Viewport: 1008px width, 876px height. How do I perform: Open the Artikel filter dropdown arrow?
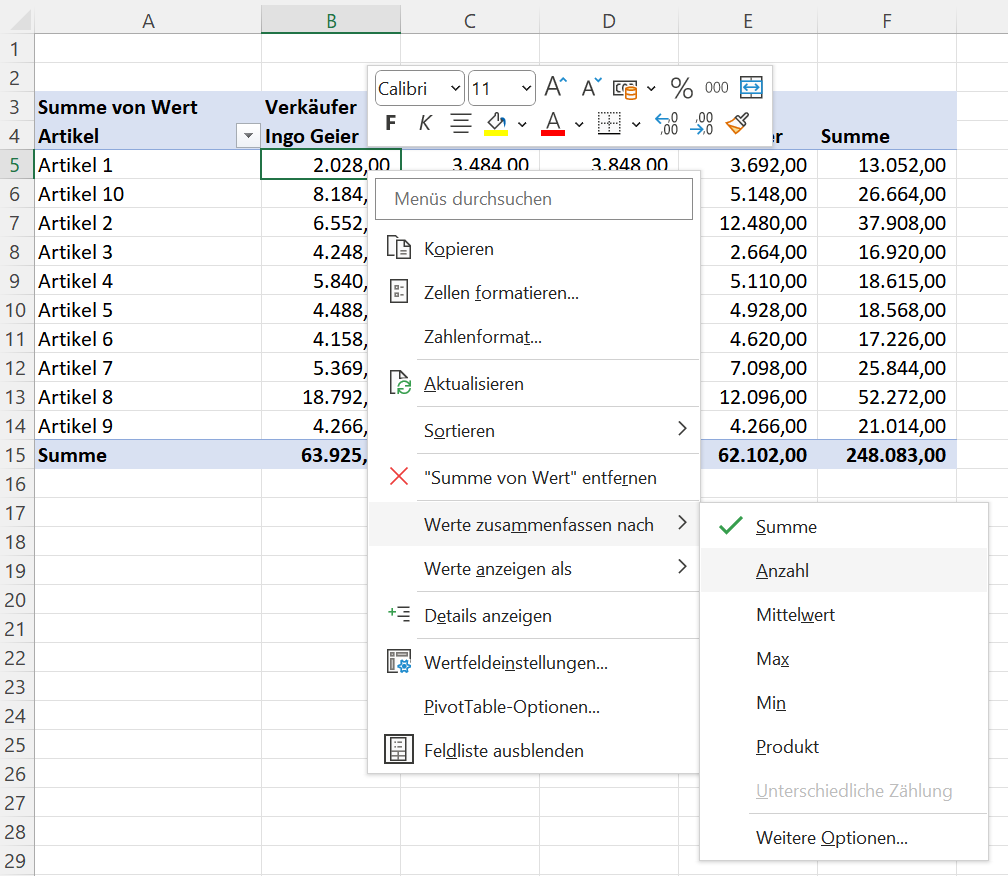coord(247,137)
